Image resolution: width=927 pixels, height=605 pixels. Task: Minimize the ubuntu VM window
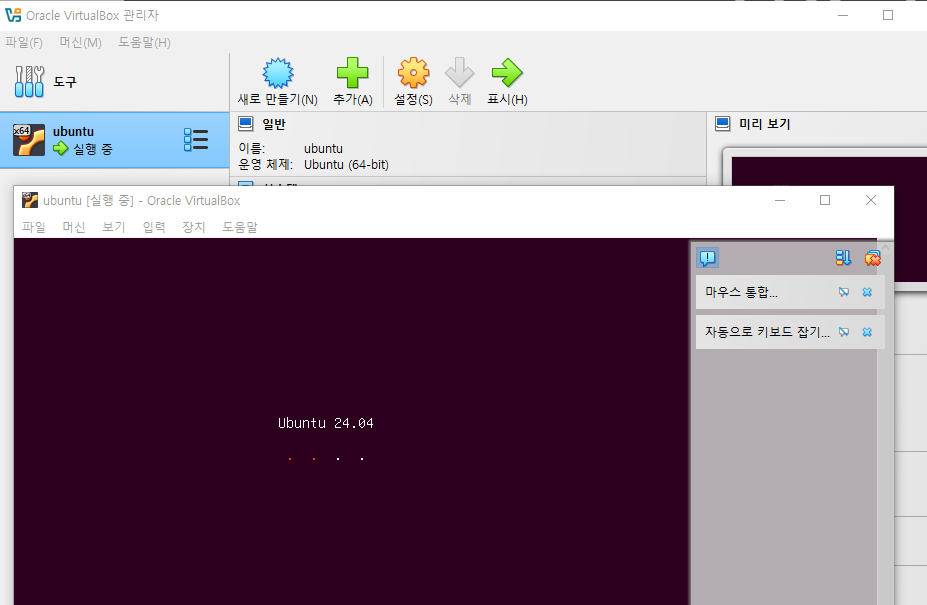click(x=780, y=200)
